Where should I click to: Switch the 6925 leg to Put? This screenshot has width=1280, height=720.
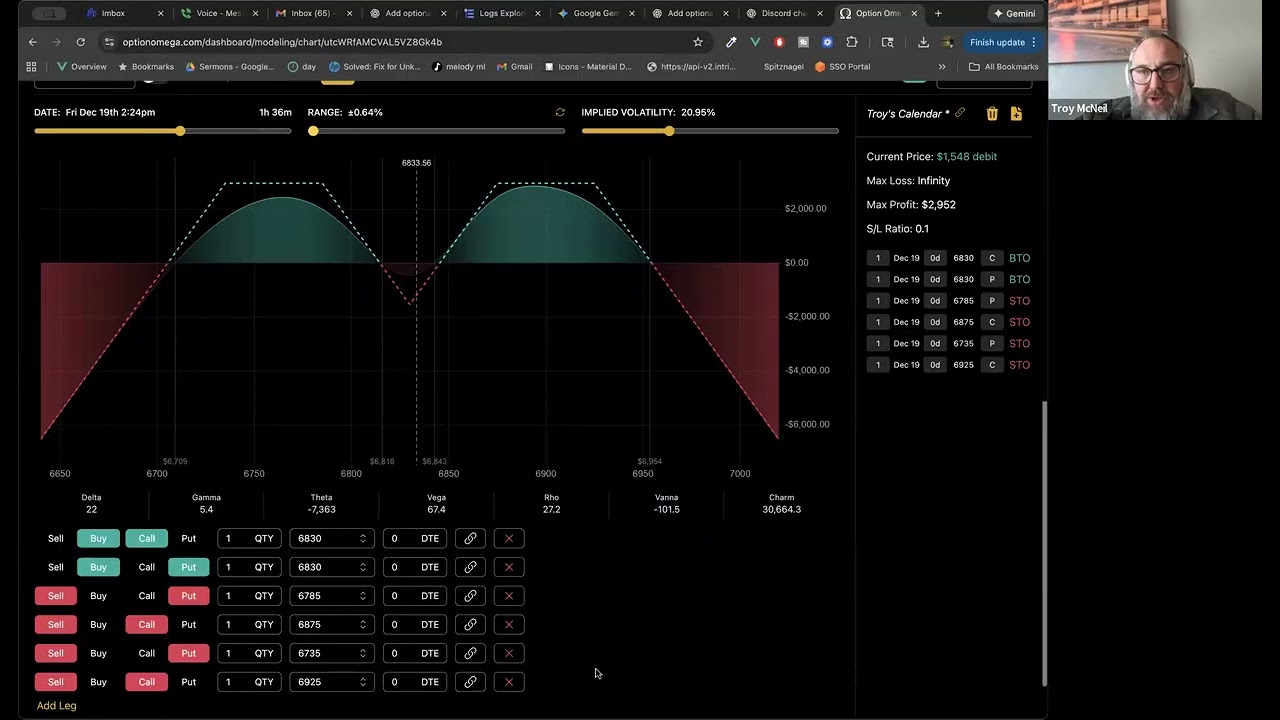(x=188, y=682)
